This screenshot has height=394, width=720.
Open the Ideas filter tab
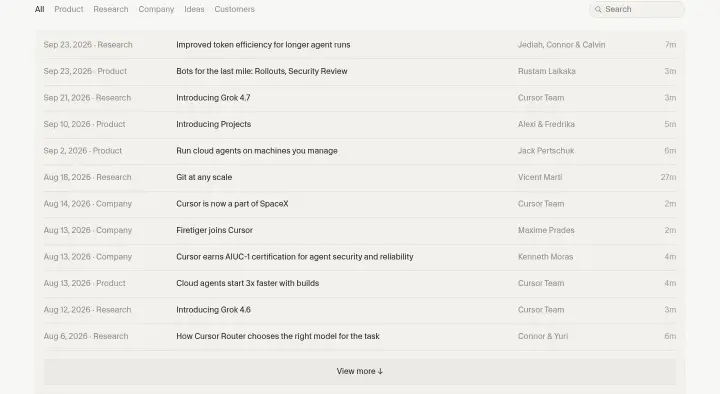[194, 9]
